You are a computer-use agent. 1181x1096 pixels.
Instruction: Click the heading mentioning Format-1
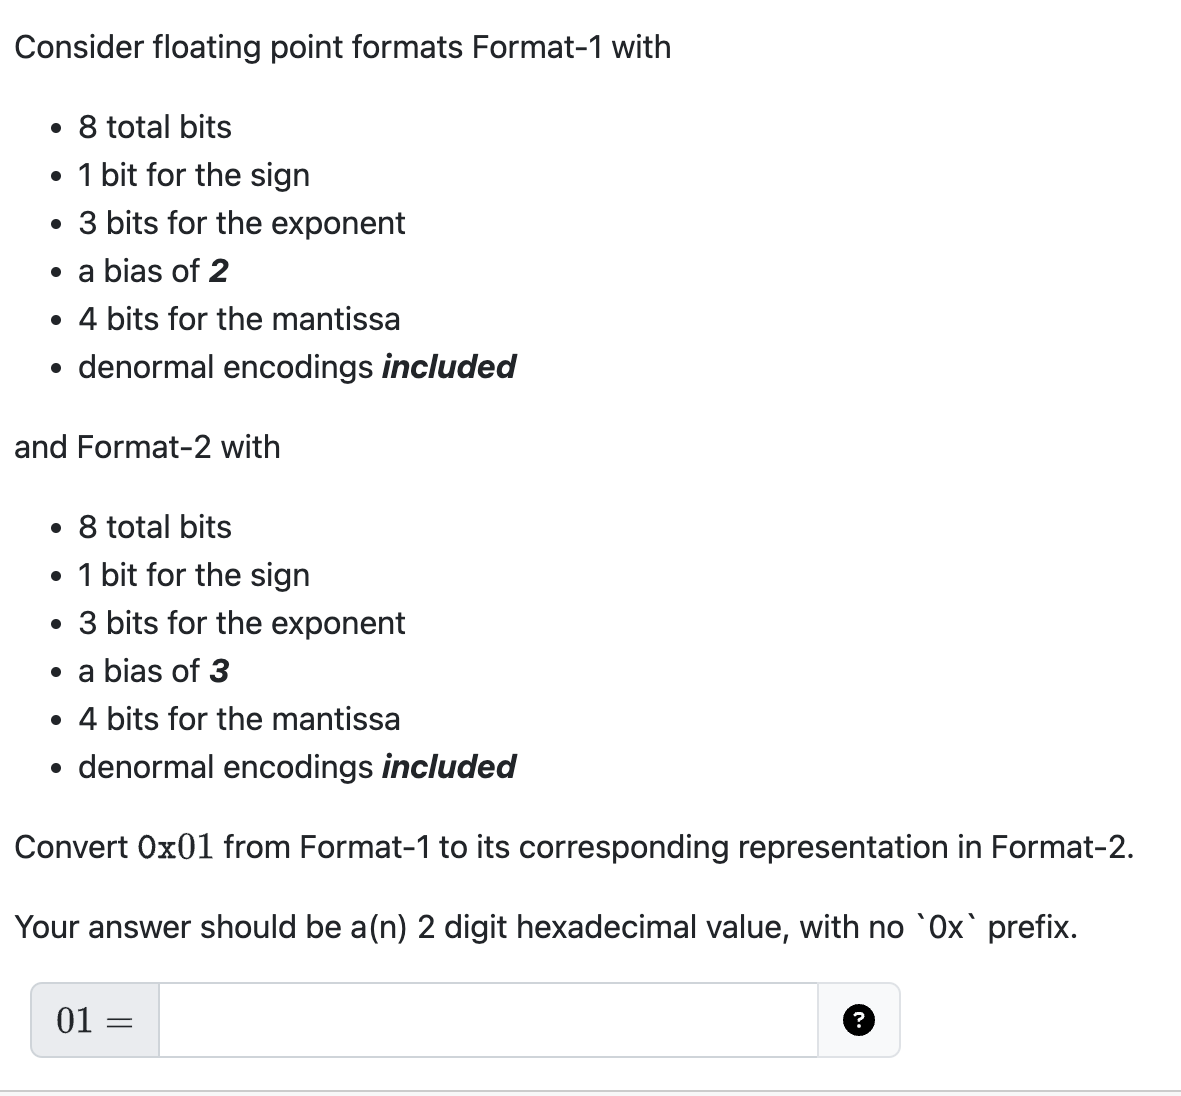(x=343, y=47)
